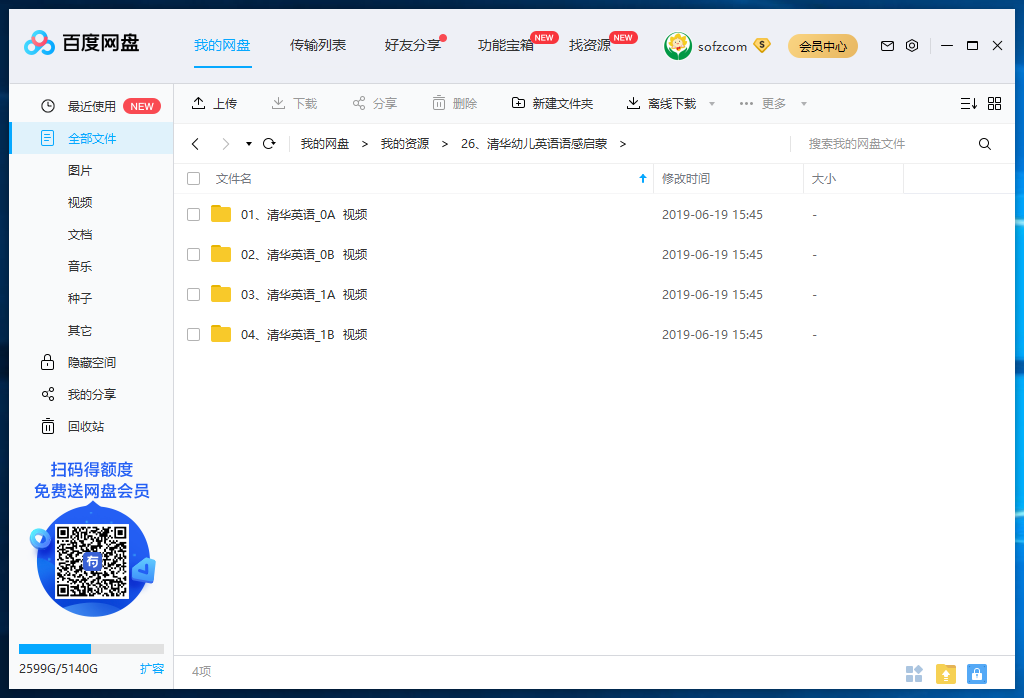
Task: Open the hidden space lock icon bottom right
Action: (977, 673)
